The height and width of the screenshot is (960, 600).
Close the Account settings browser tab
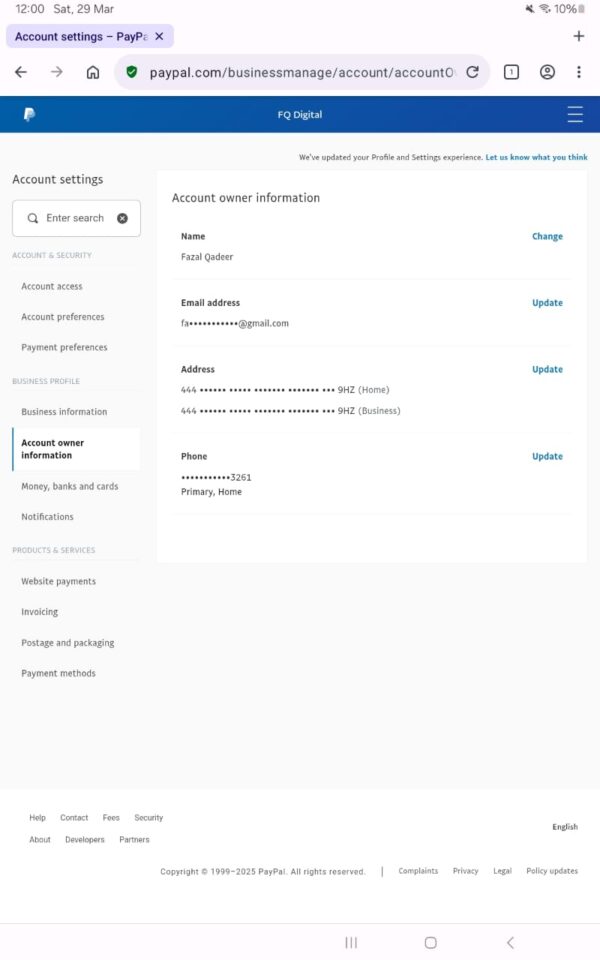159,37
